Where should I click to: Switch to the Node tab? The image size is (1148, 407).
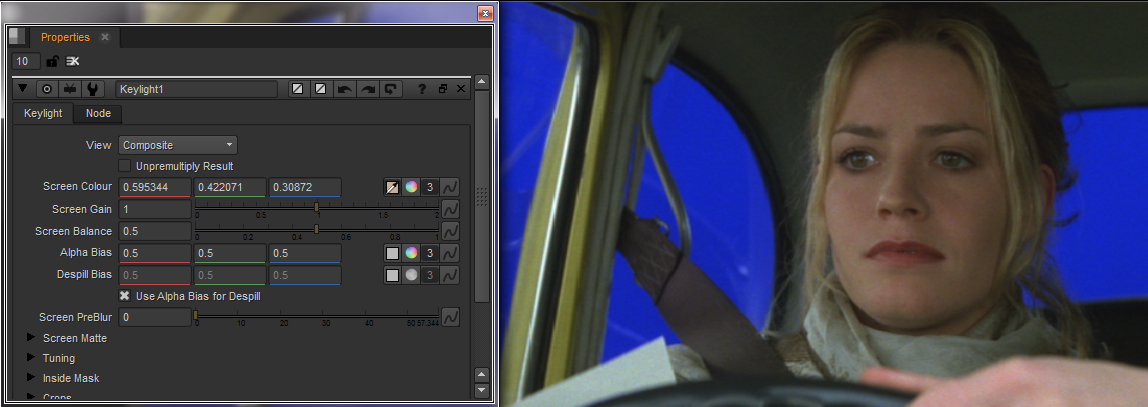coord(98,114)
